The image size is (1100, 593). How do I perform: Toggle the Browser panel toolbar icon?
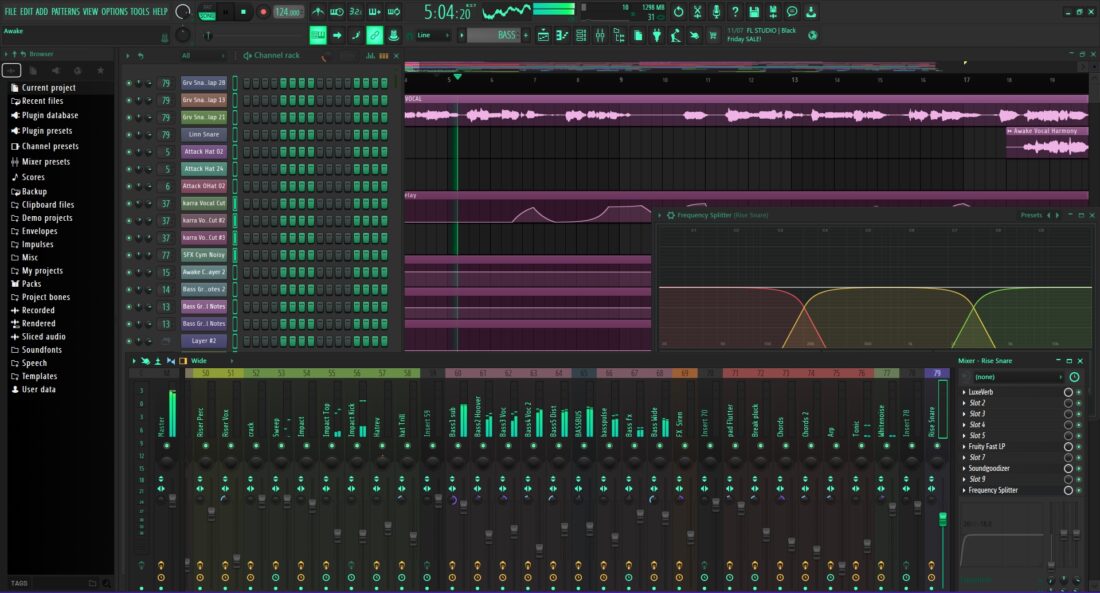[617, 36]
